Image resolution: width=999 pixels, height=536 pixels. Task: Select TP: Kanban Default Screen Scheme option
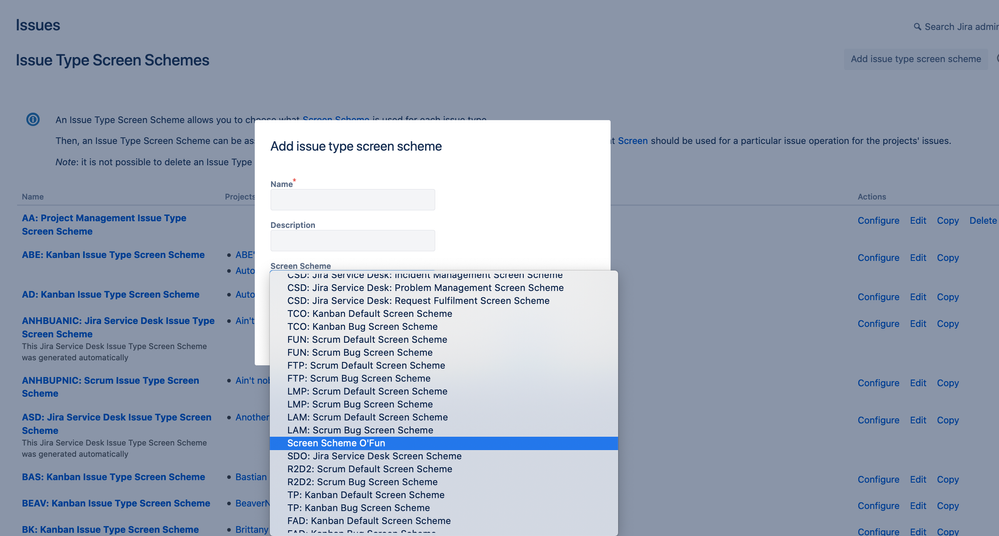[x=443, y=495]
